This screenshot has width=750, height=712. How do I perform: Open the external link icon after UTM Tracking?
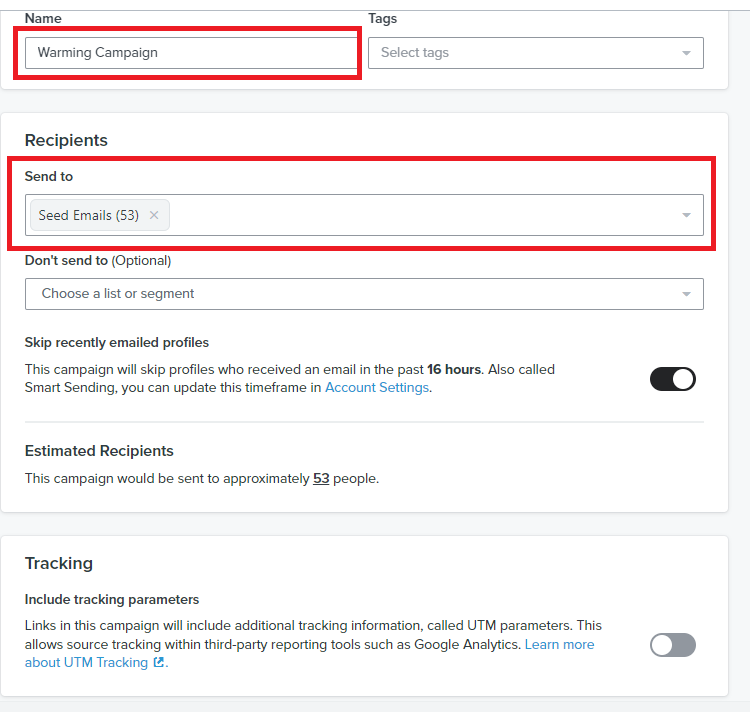(x=158, y=662)
